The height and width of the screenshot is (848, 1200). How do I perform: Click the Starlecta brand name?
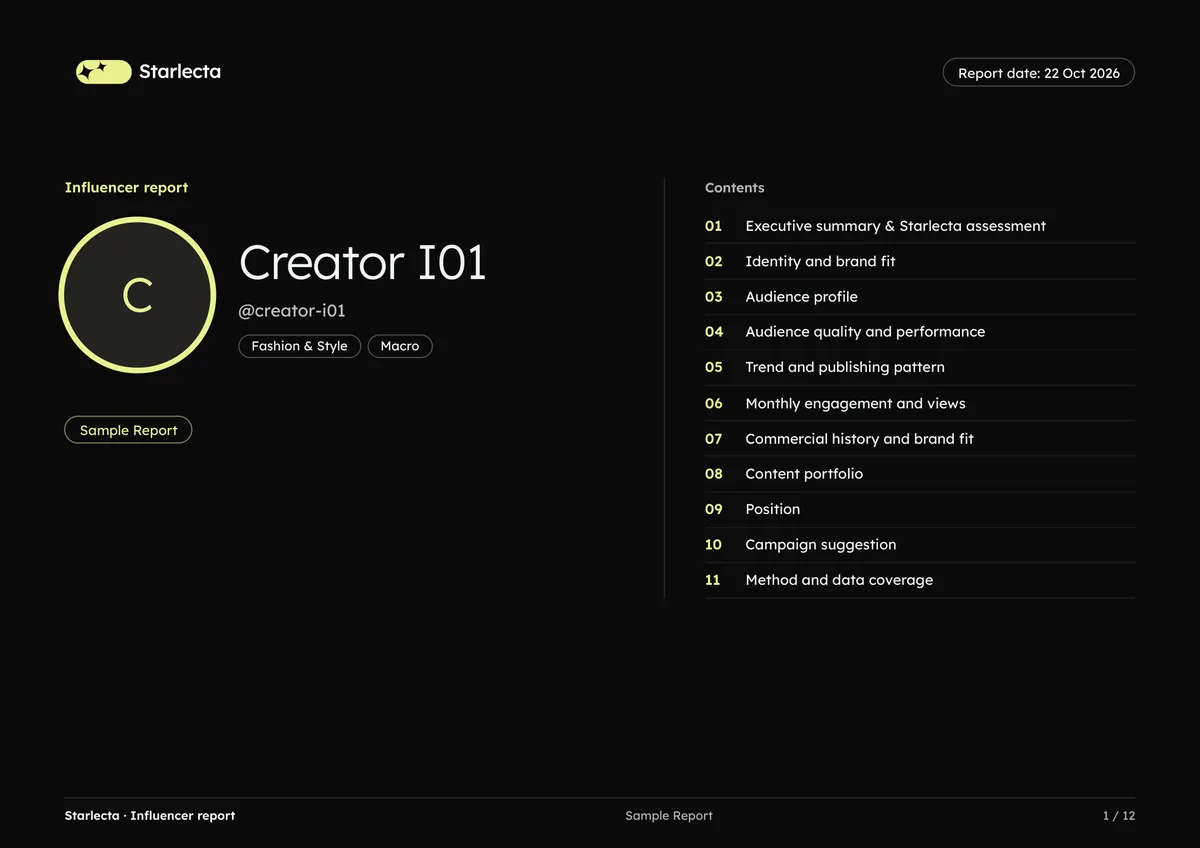(180, 72)
